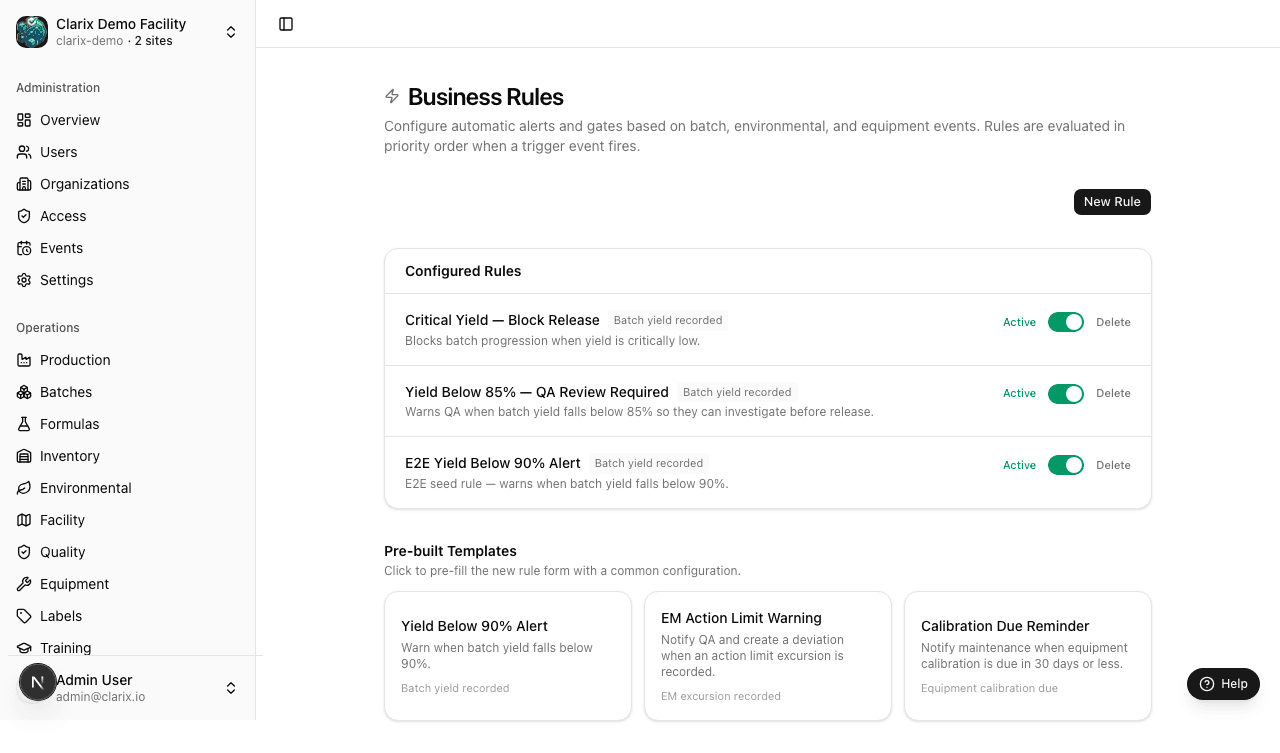The height and width of the screenshot is (753, 1280).
Task: Click the Help question mark icon
Action: (1207, 684)
